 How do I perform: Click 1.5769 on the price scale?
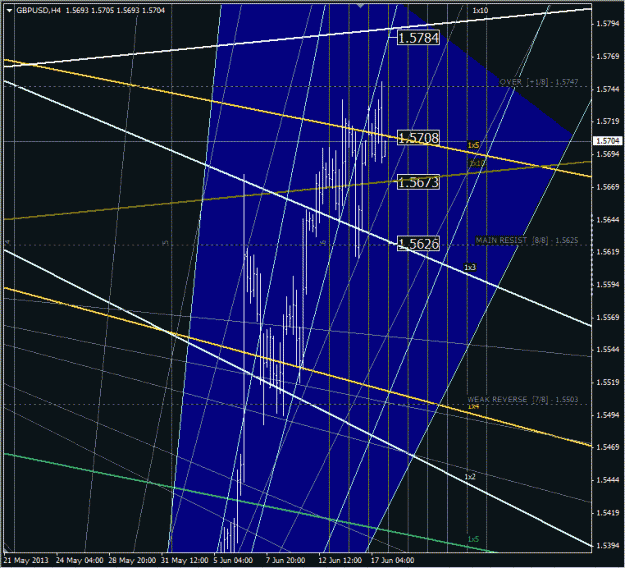(608, 57)
